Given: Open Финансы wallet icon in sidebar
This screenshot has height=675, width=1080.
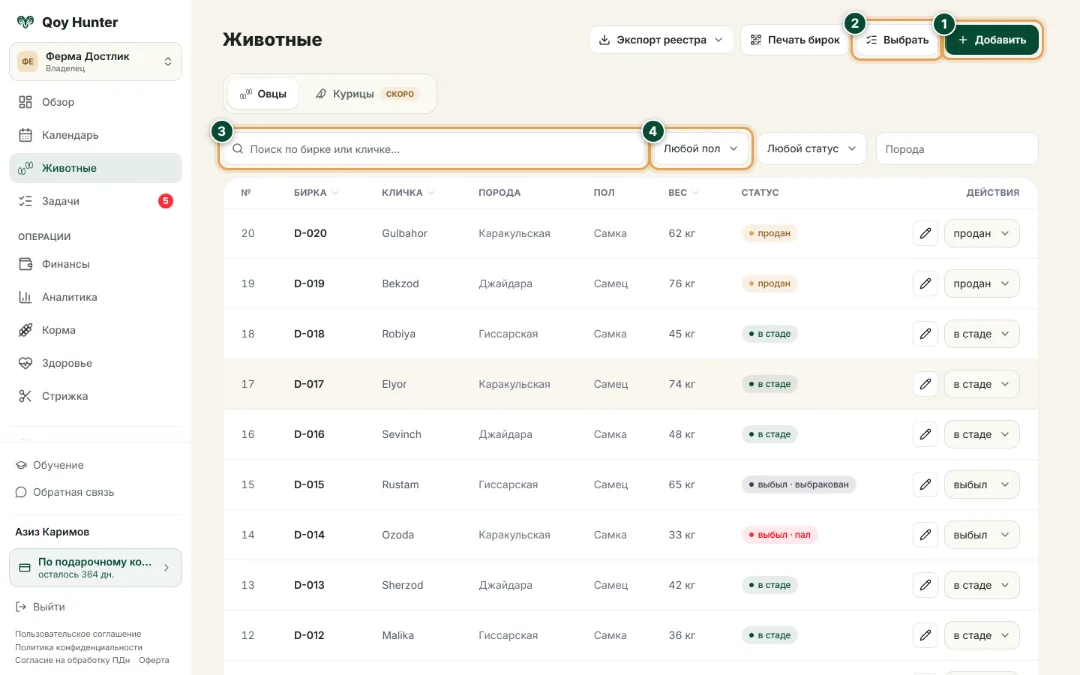Looking at the screenshot, I should click(25, 264).
